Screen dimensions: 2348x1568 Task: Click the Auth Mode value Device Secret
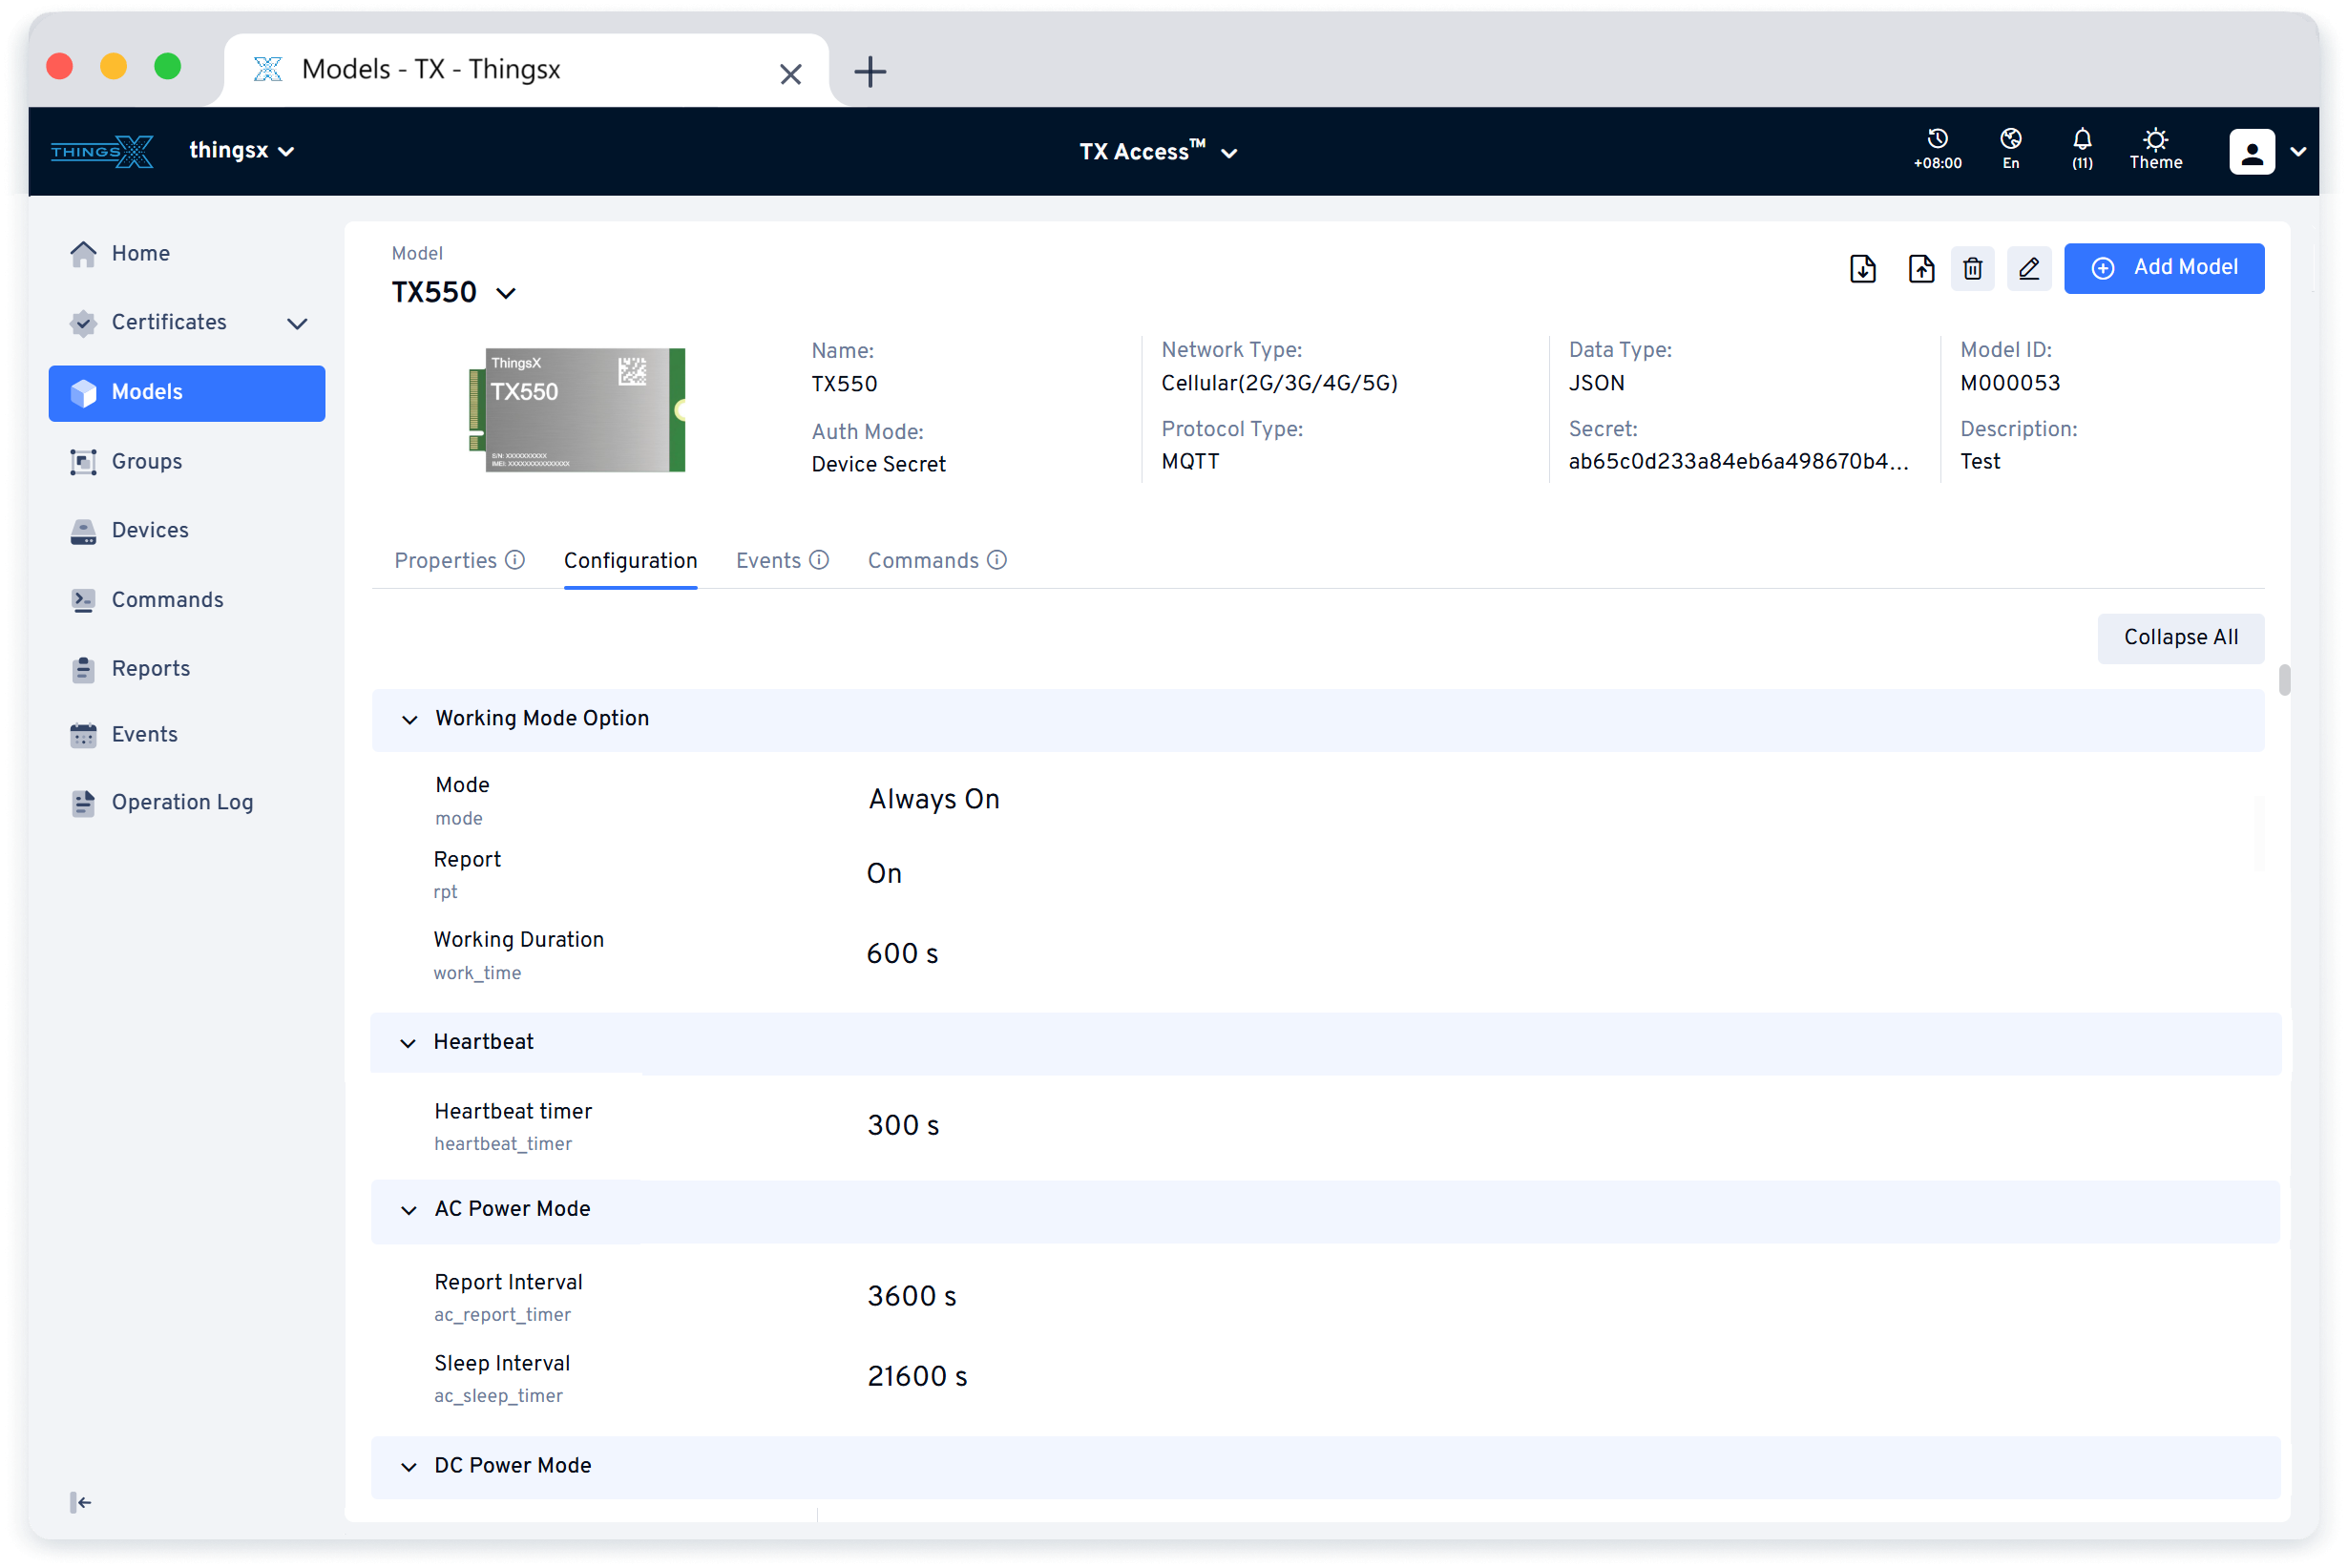pyautogui.click(x=878, y=464)
